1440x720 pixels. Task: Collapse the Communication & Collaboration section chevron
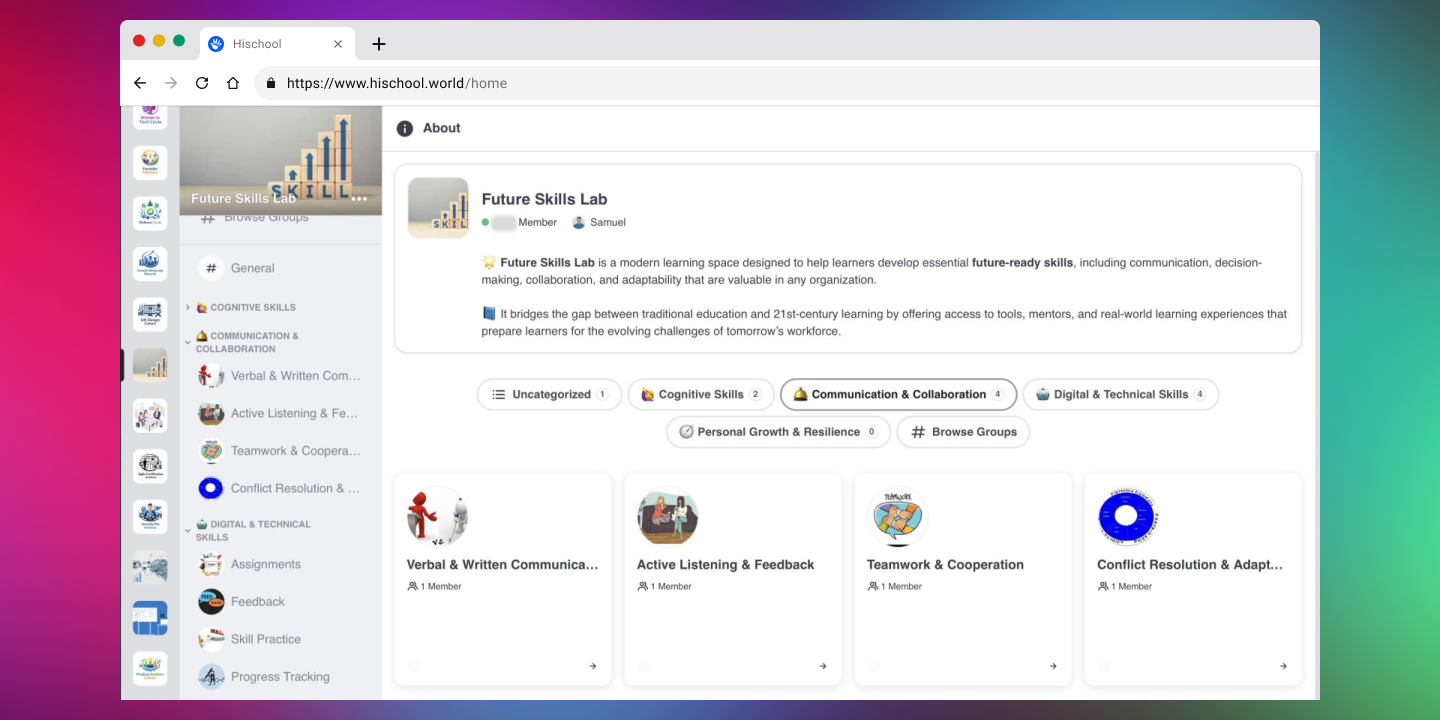[188, 343]
